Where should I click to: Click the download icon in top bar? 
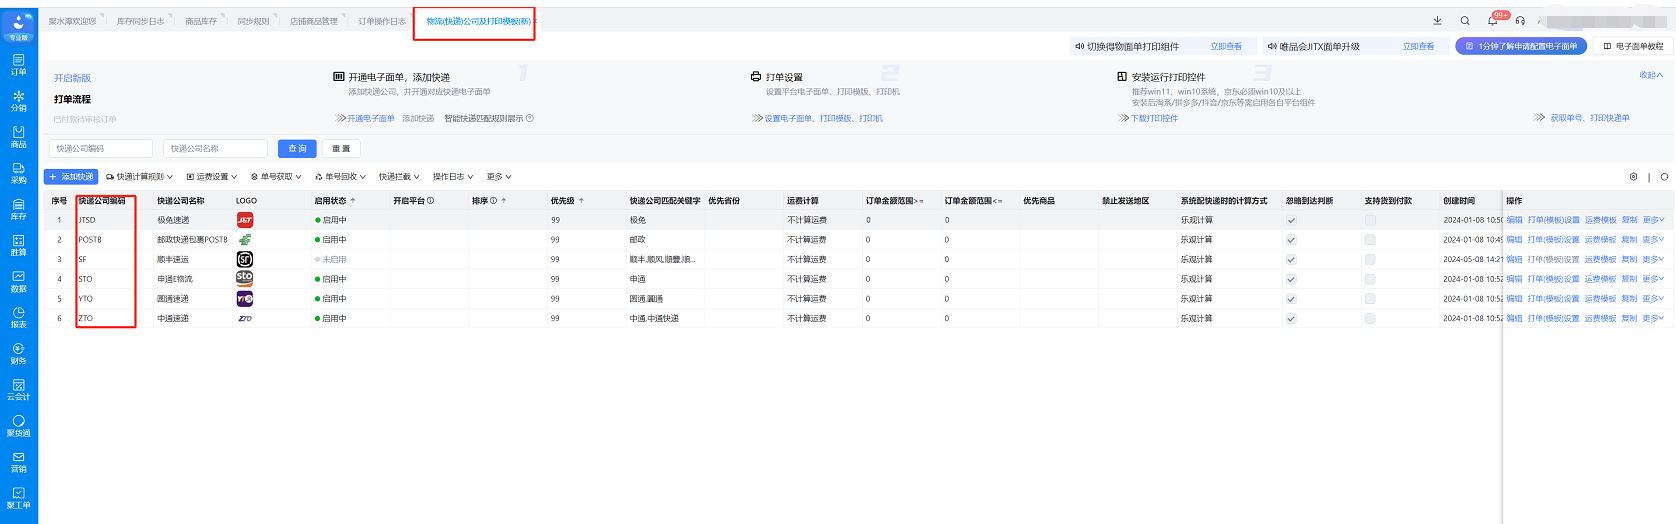click(x=1437, y=20)
